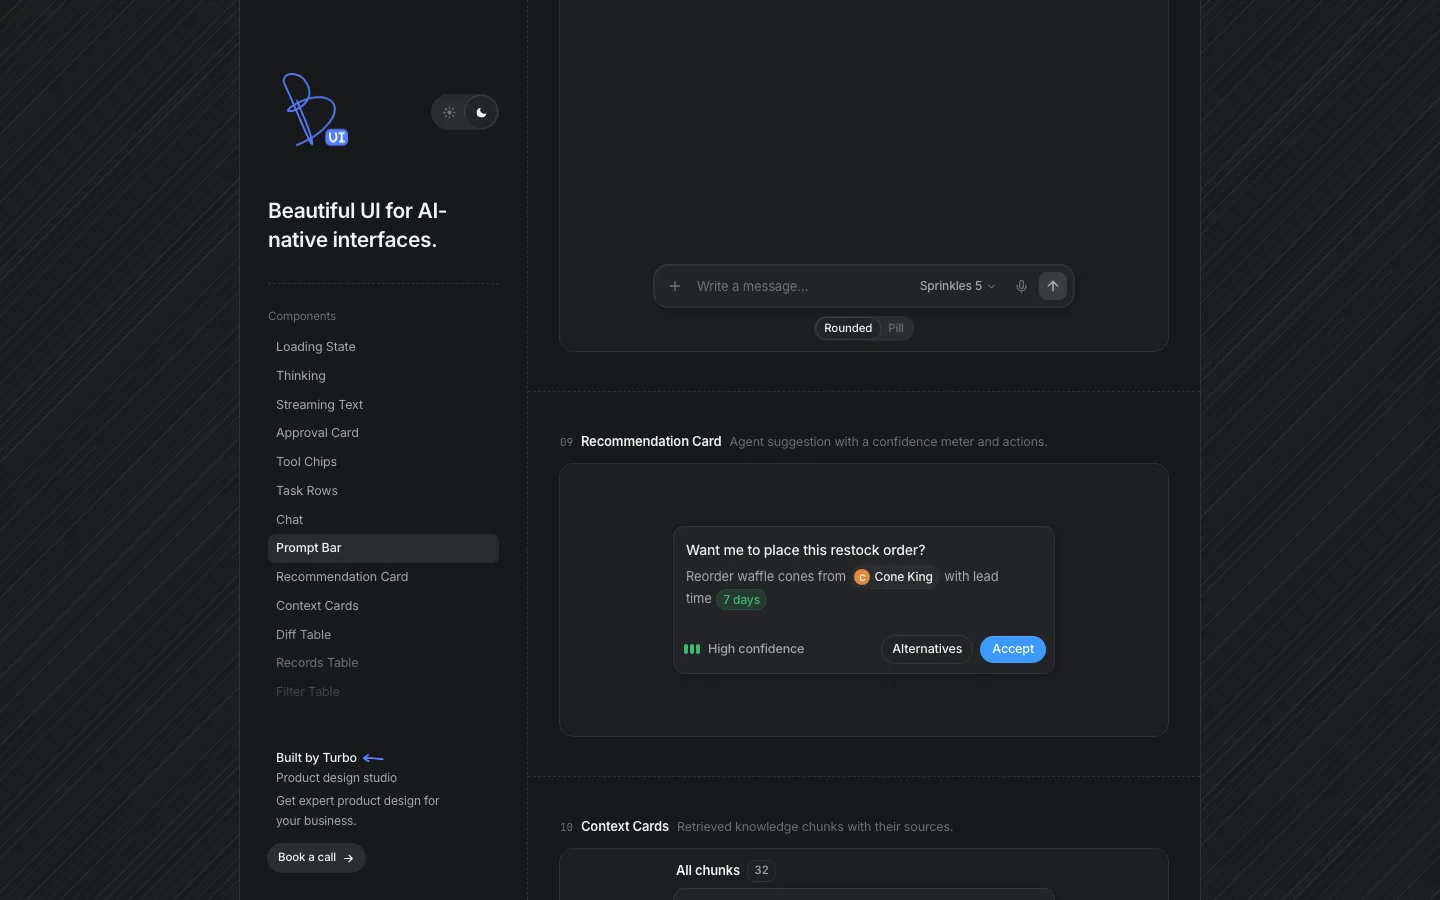Go to Chat component
Viewport: 1440px width, 900px height.
coord(383,520)
